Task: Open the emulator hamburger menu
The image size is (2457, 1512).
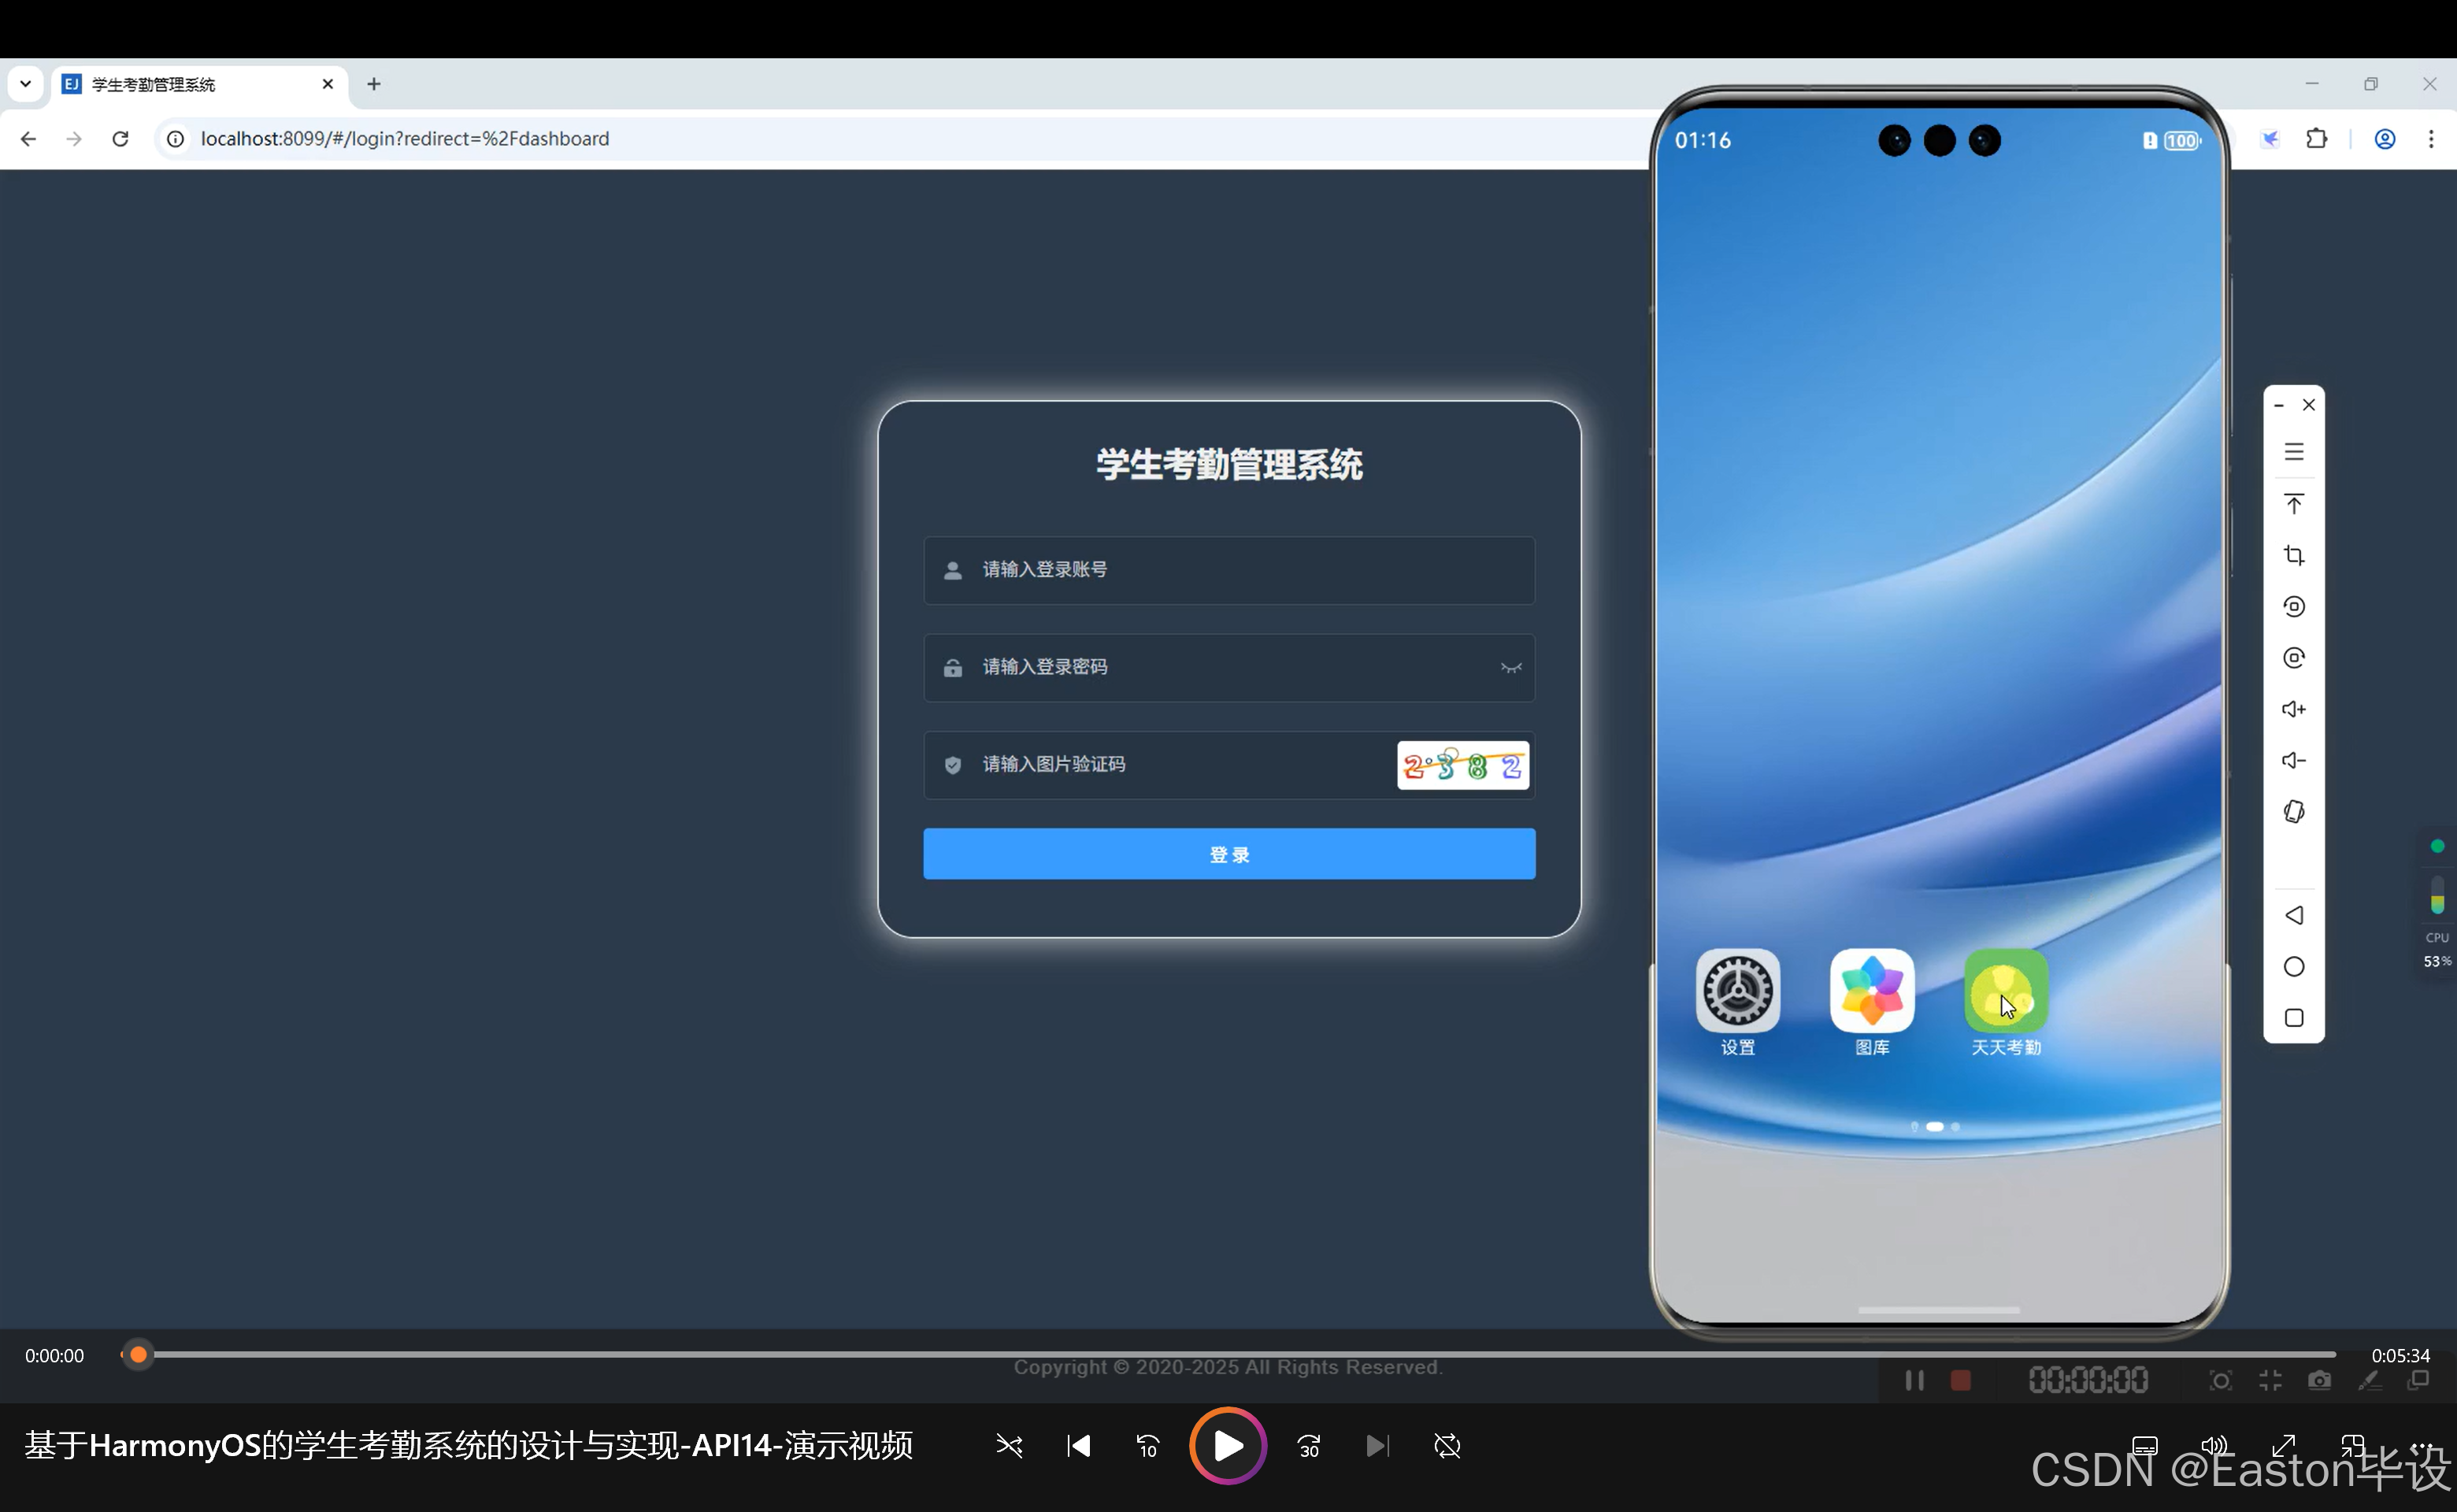Action: 2293,452
